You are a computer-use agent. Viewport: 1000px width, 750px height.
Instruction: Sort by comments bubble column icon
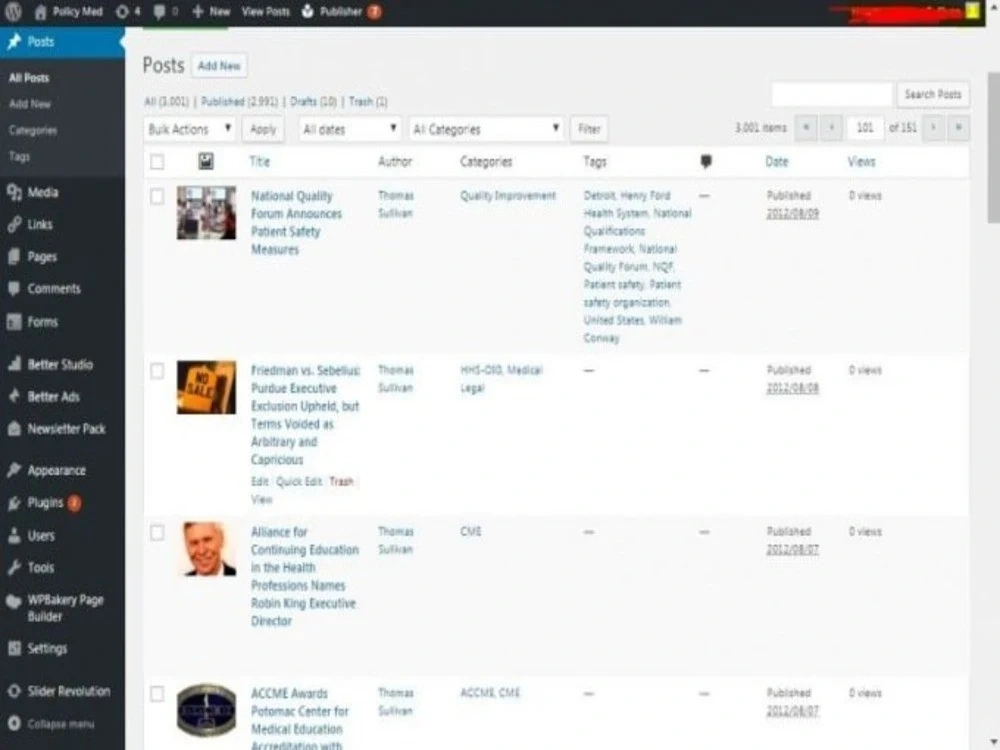tap(705, 161)
